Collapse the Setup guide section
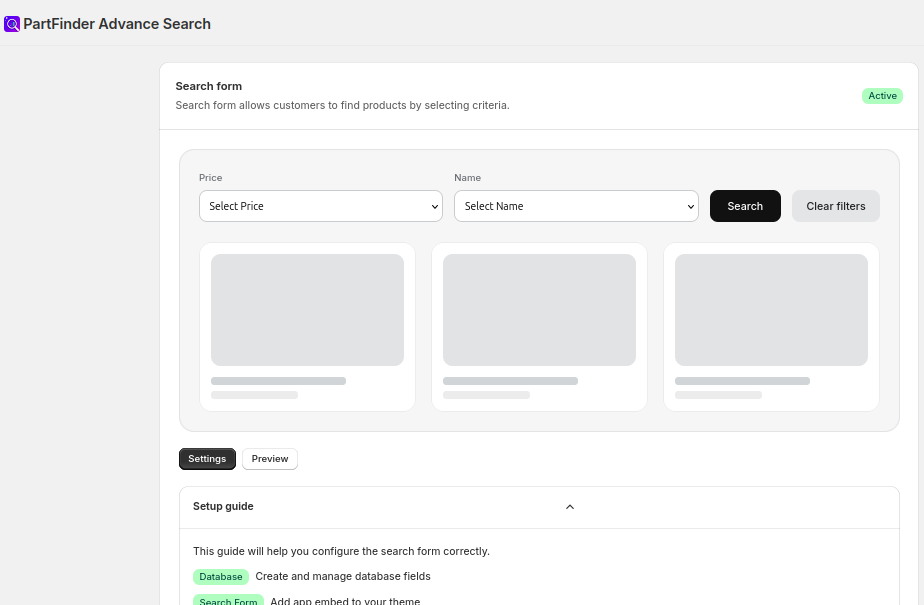Screen dimensions: 924x605 [x=570, y=507]
